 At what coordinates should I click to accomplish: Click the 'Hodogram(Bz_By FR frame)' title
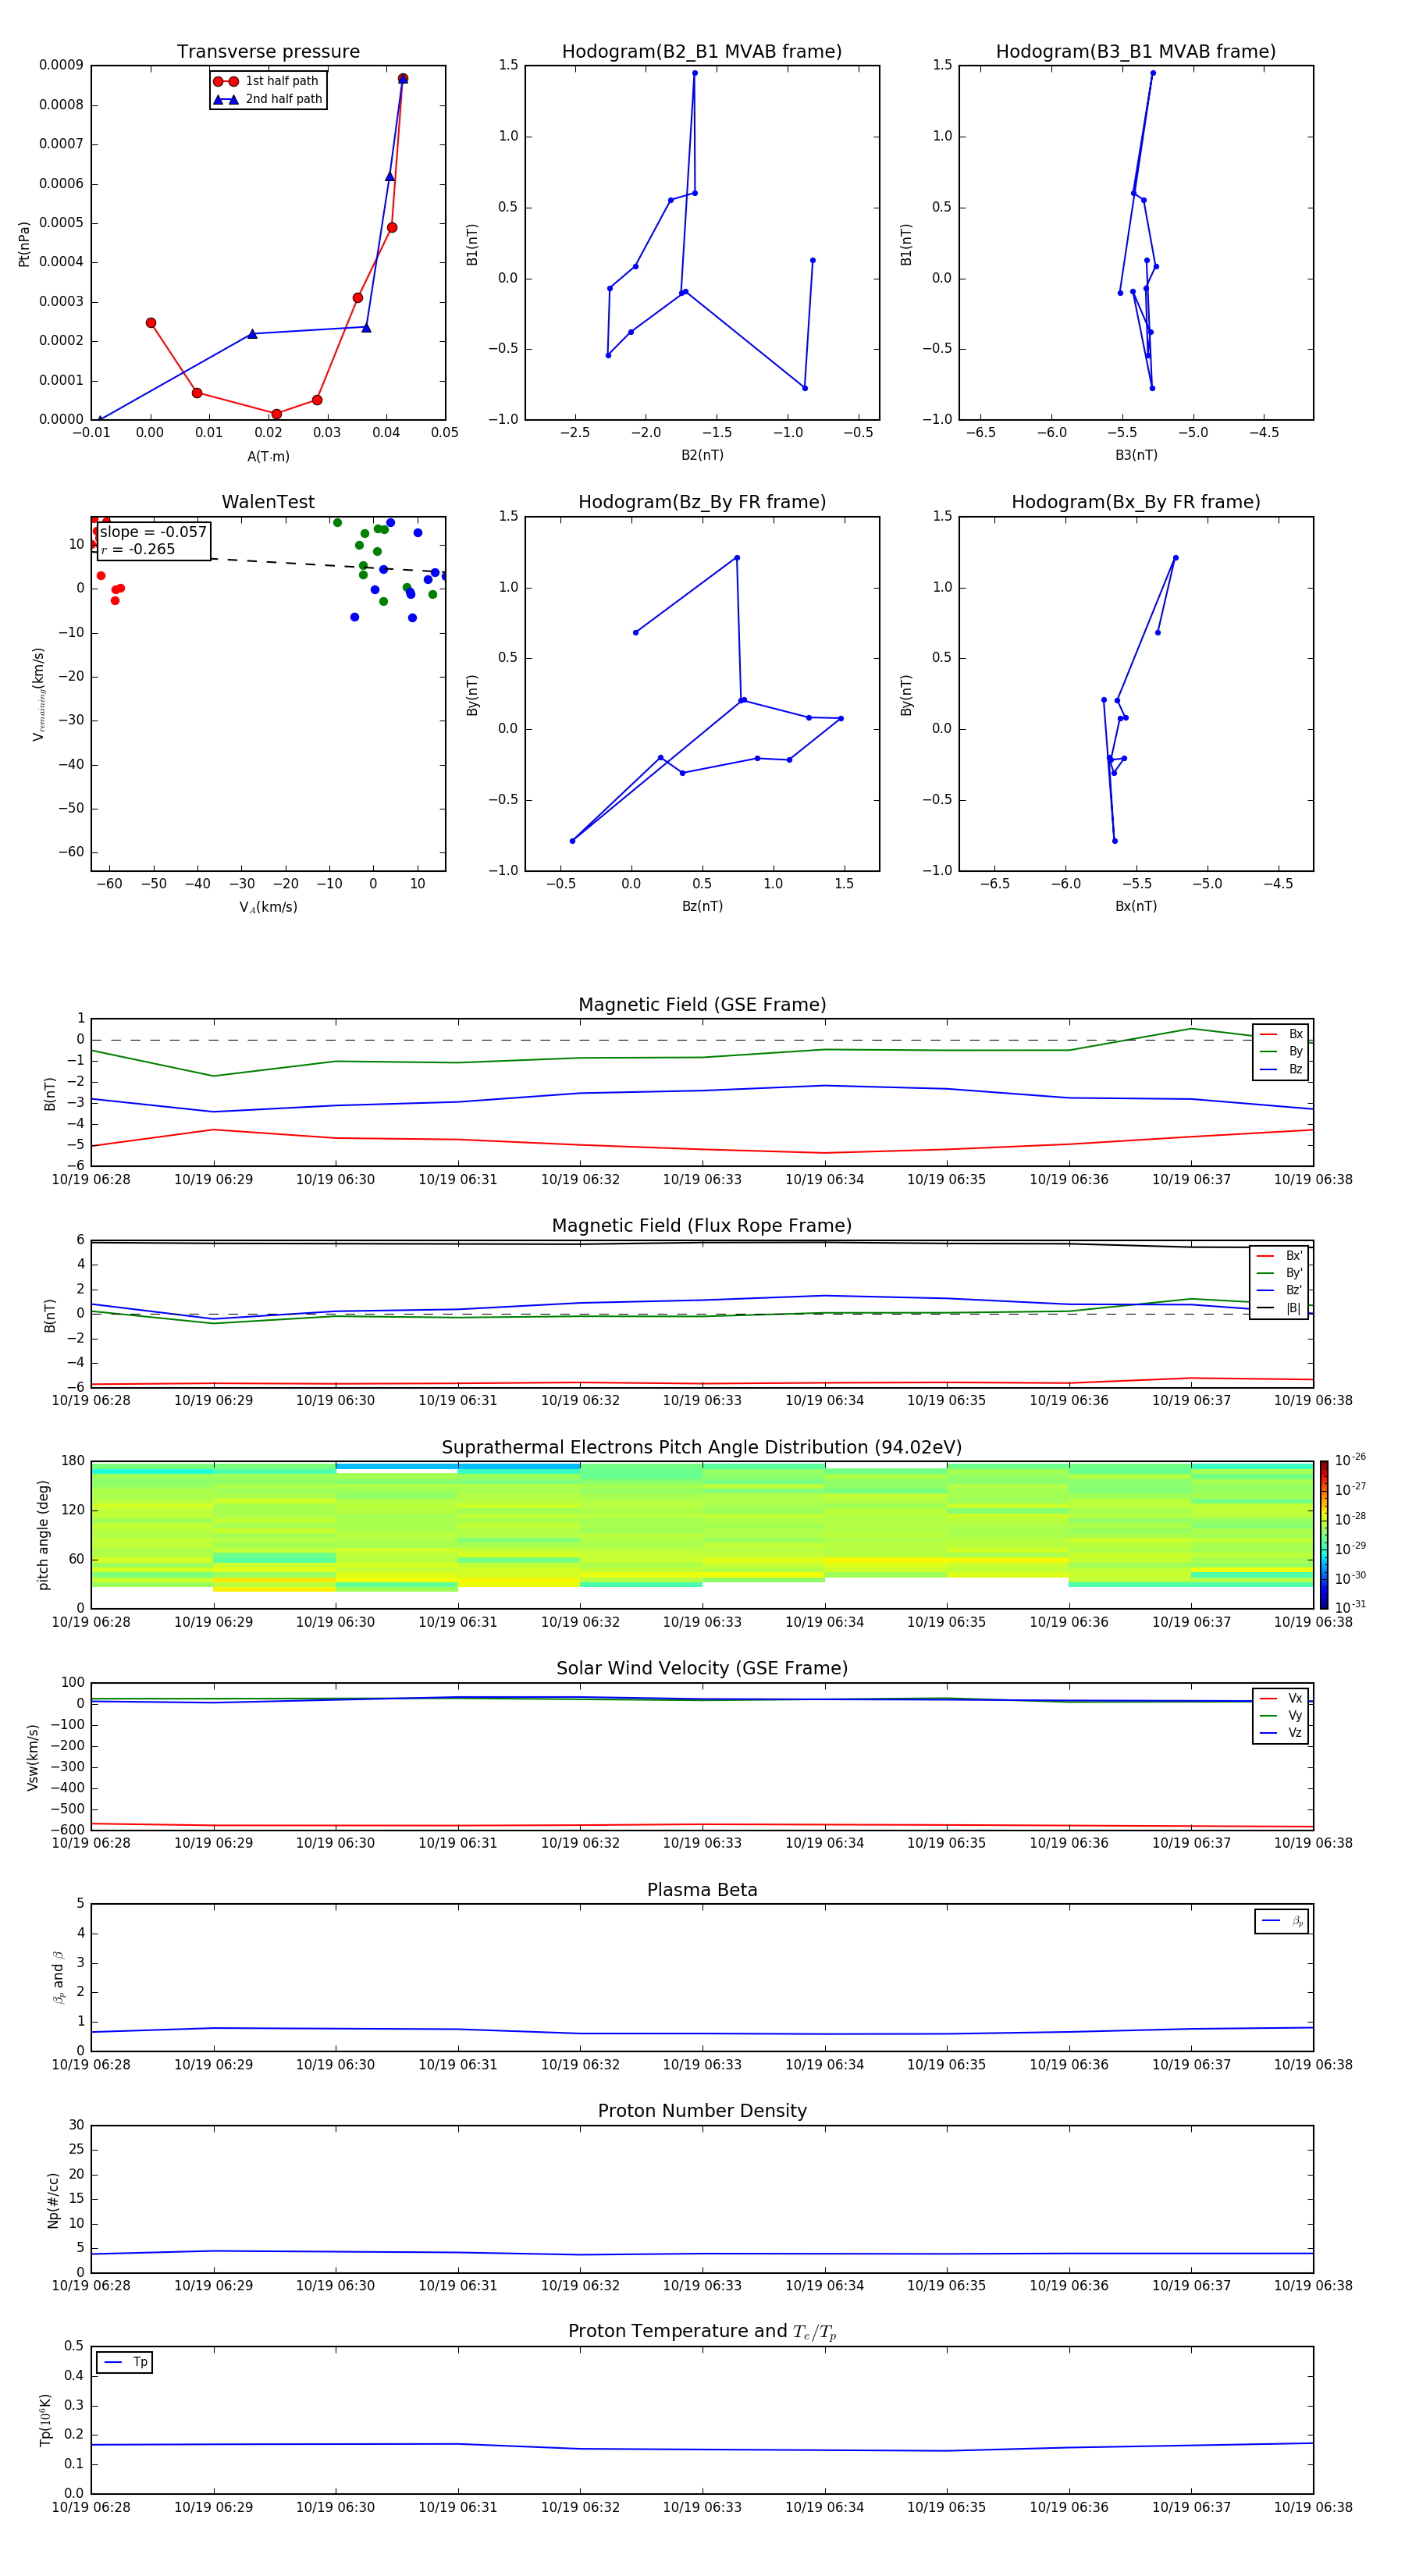(x=702, y=502)
